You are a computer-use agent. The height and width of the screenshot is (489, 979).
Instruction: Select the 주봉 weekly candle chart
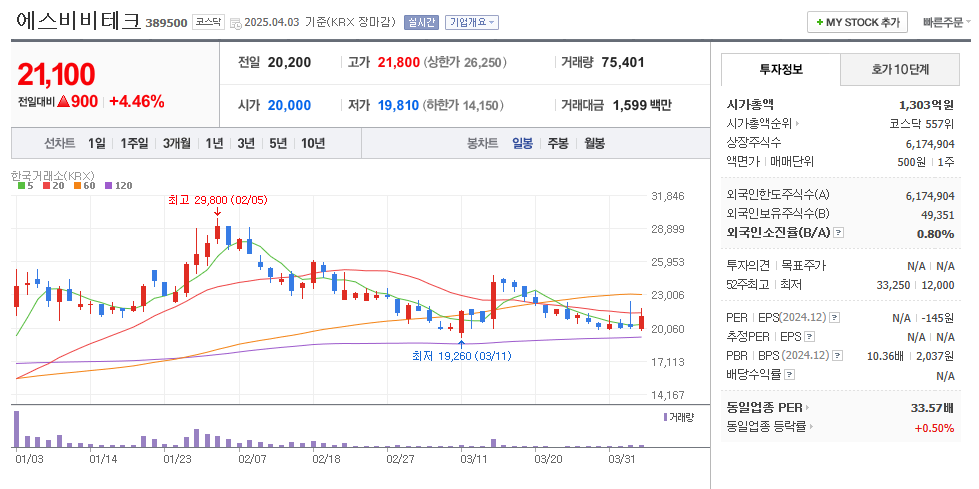pos(558,143)
